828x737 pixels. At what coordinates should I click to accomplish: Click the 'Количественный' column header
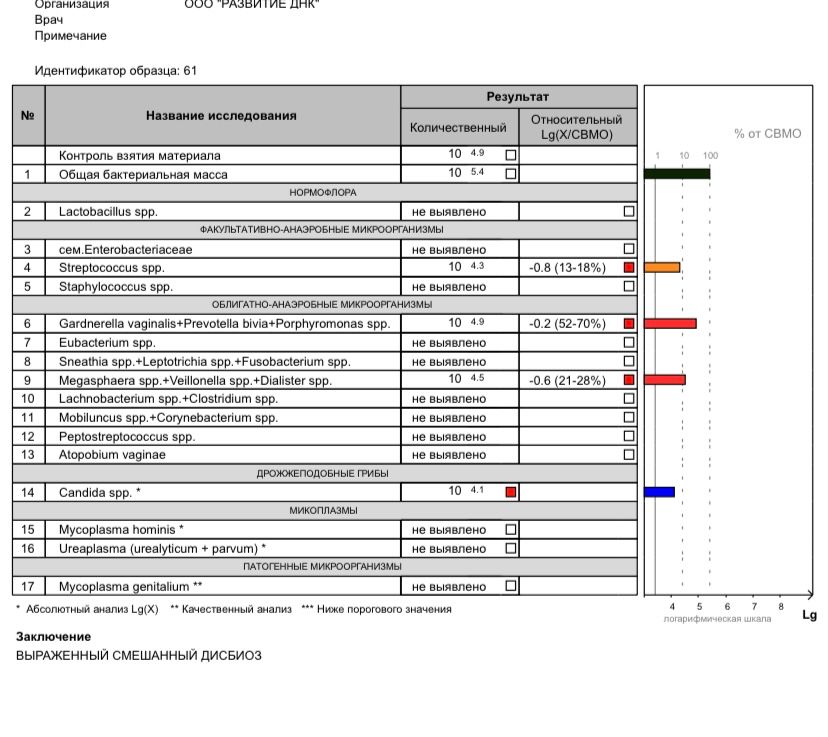[x=459, y=127]
